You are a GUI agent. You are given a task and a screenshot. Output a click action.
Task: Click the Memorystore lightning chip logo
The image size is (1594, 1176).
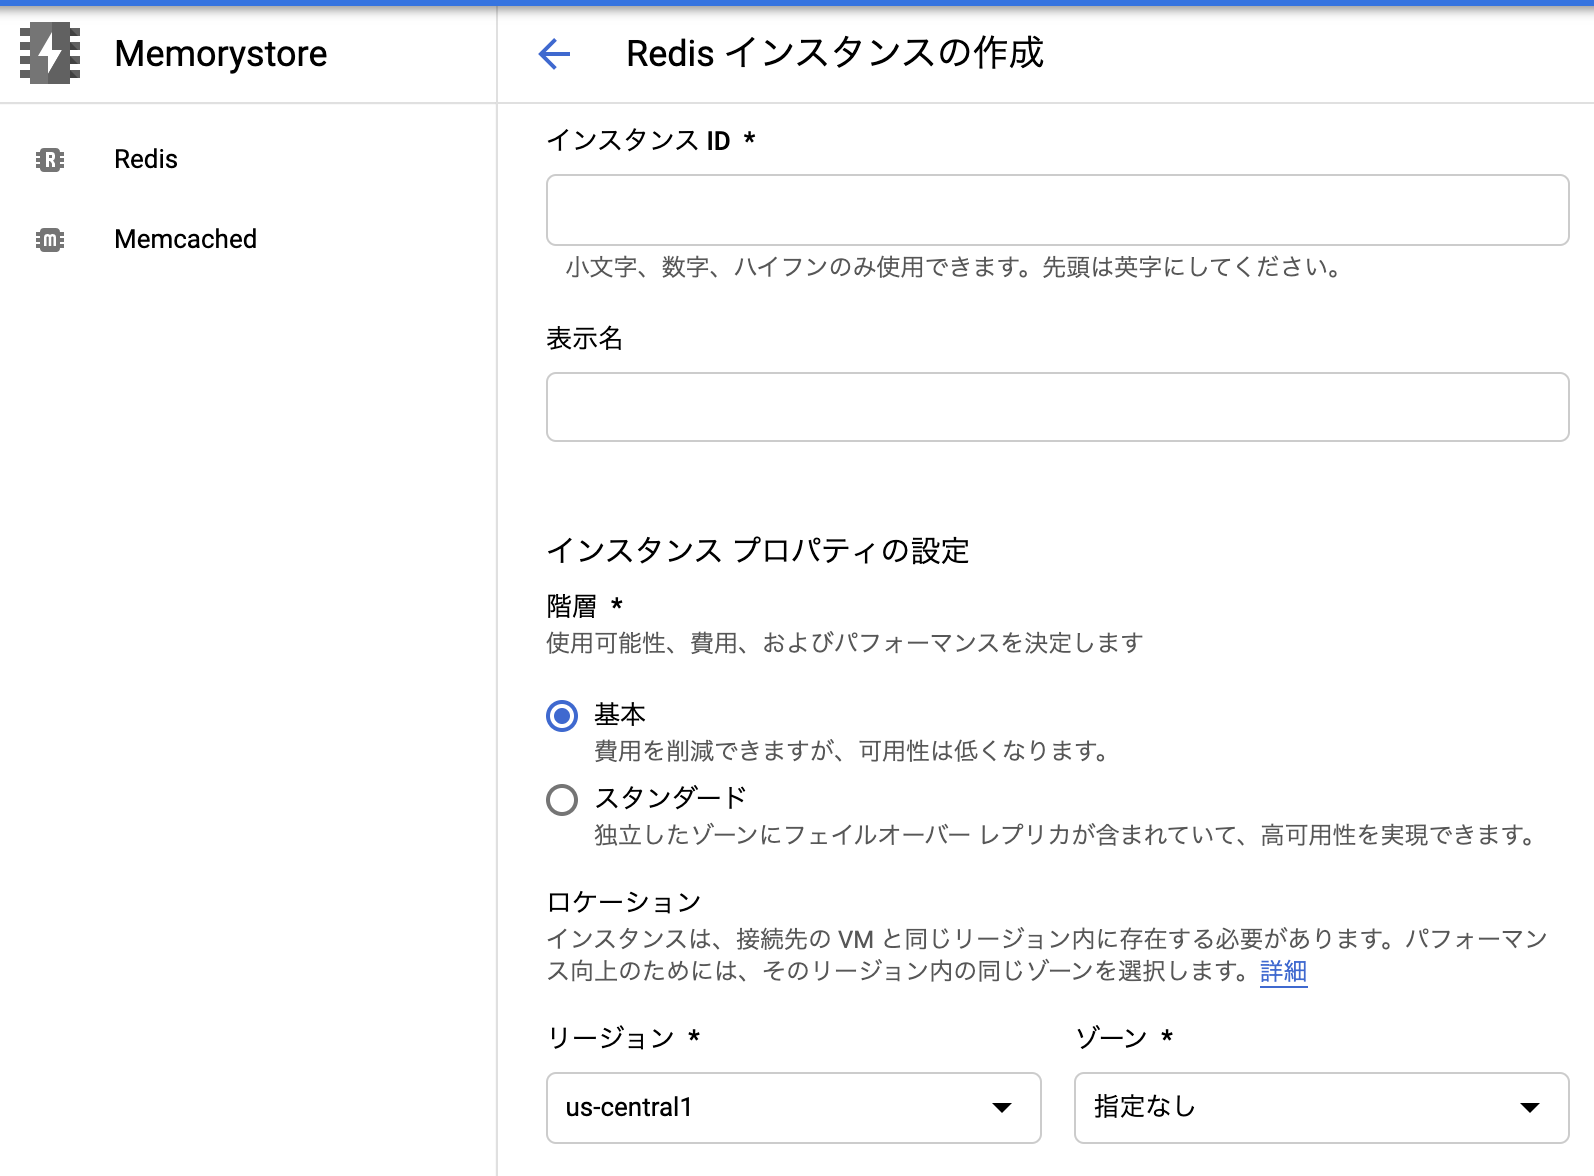[x=50, y=53]
